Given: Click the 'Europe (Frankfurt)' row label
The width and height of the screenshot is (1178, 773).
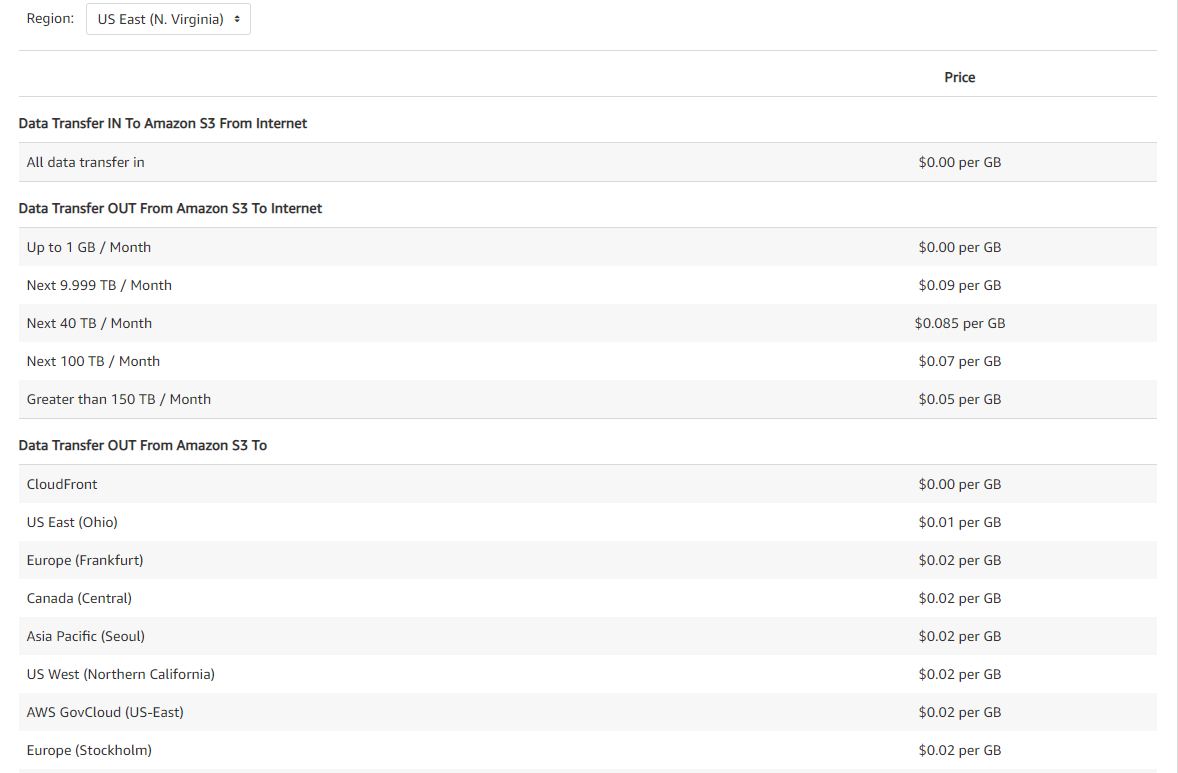Looking at the screenshot, I should point(85,560).
